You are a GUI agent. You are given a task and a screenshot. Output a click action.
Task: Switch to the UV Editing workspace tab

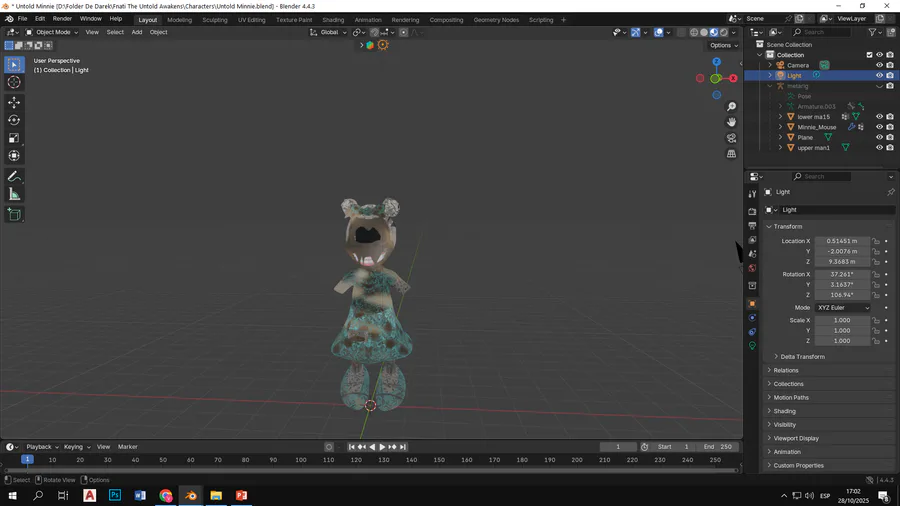pyautogui.click(x=251, y=20)
